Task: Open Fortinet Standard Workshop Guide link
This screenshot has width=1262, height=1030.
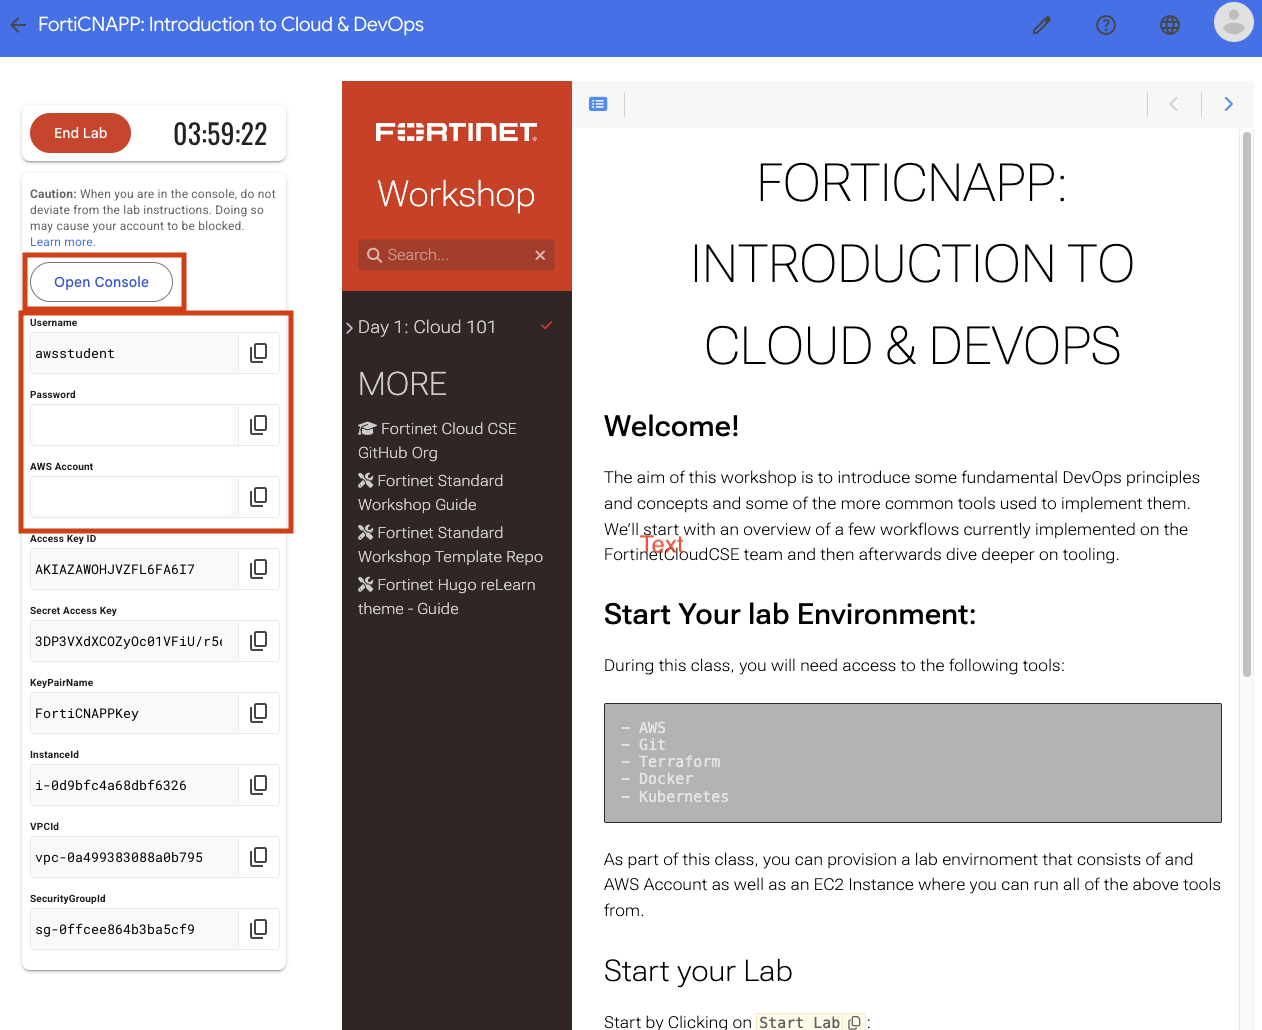Action: pyautogui.click(x=430, y=493)
